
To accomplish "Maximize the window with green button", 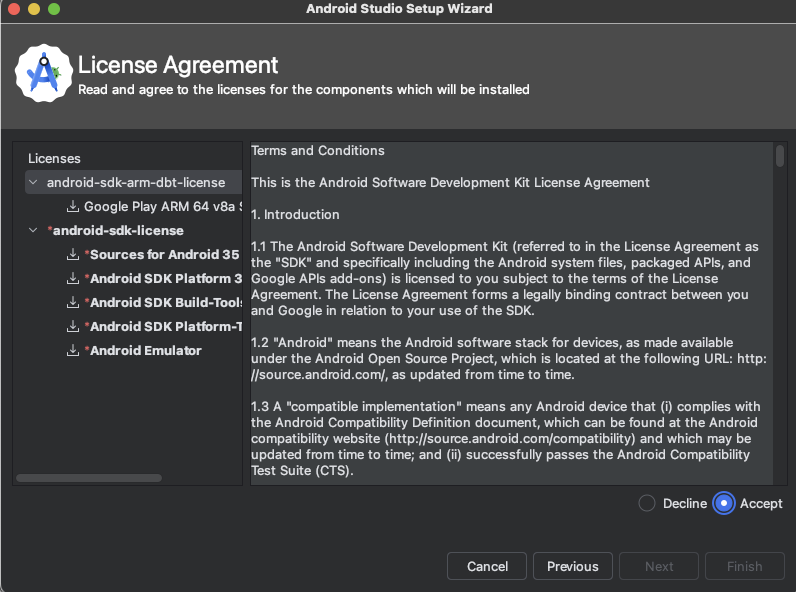I will 54,9.
